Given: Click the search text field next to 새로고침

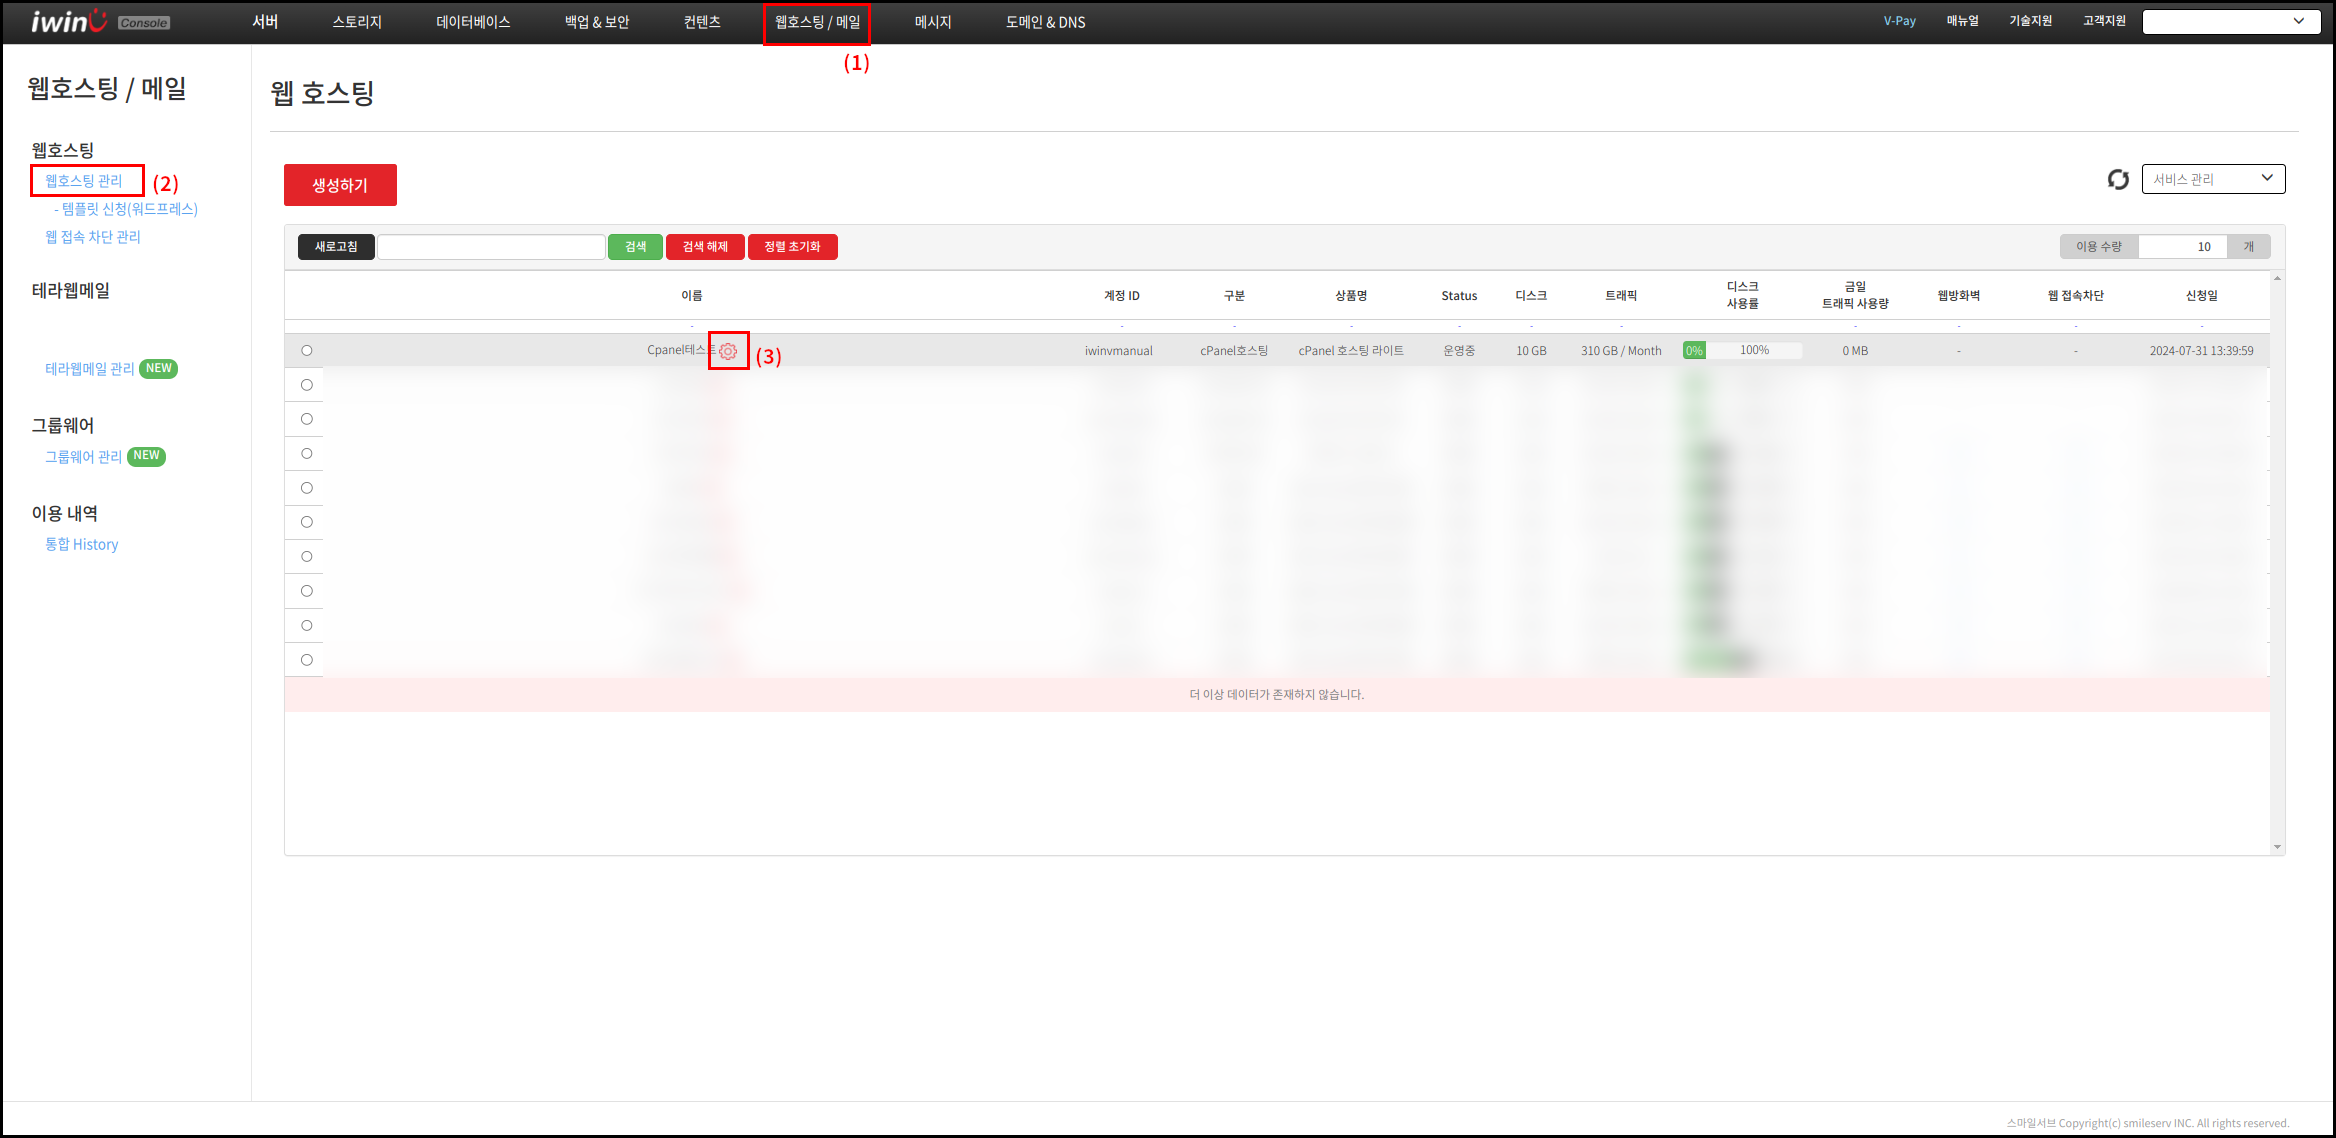Looking at the screenshot, I should 491,247.
